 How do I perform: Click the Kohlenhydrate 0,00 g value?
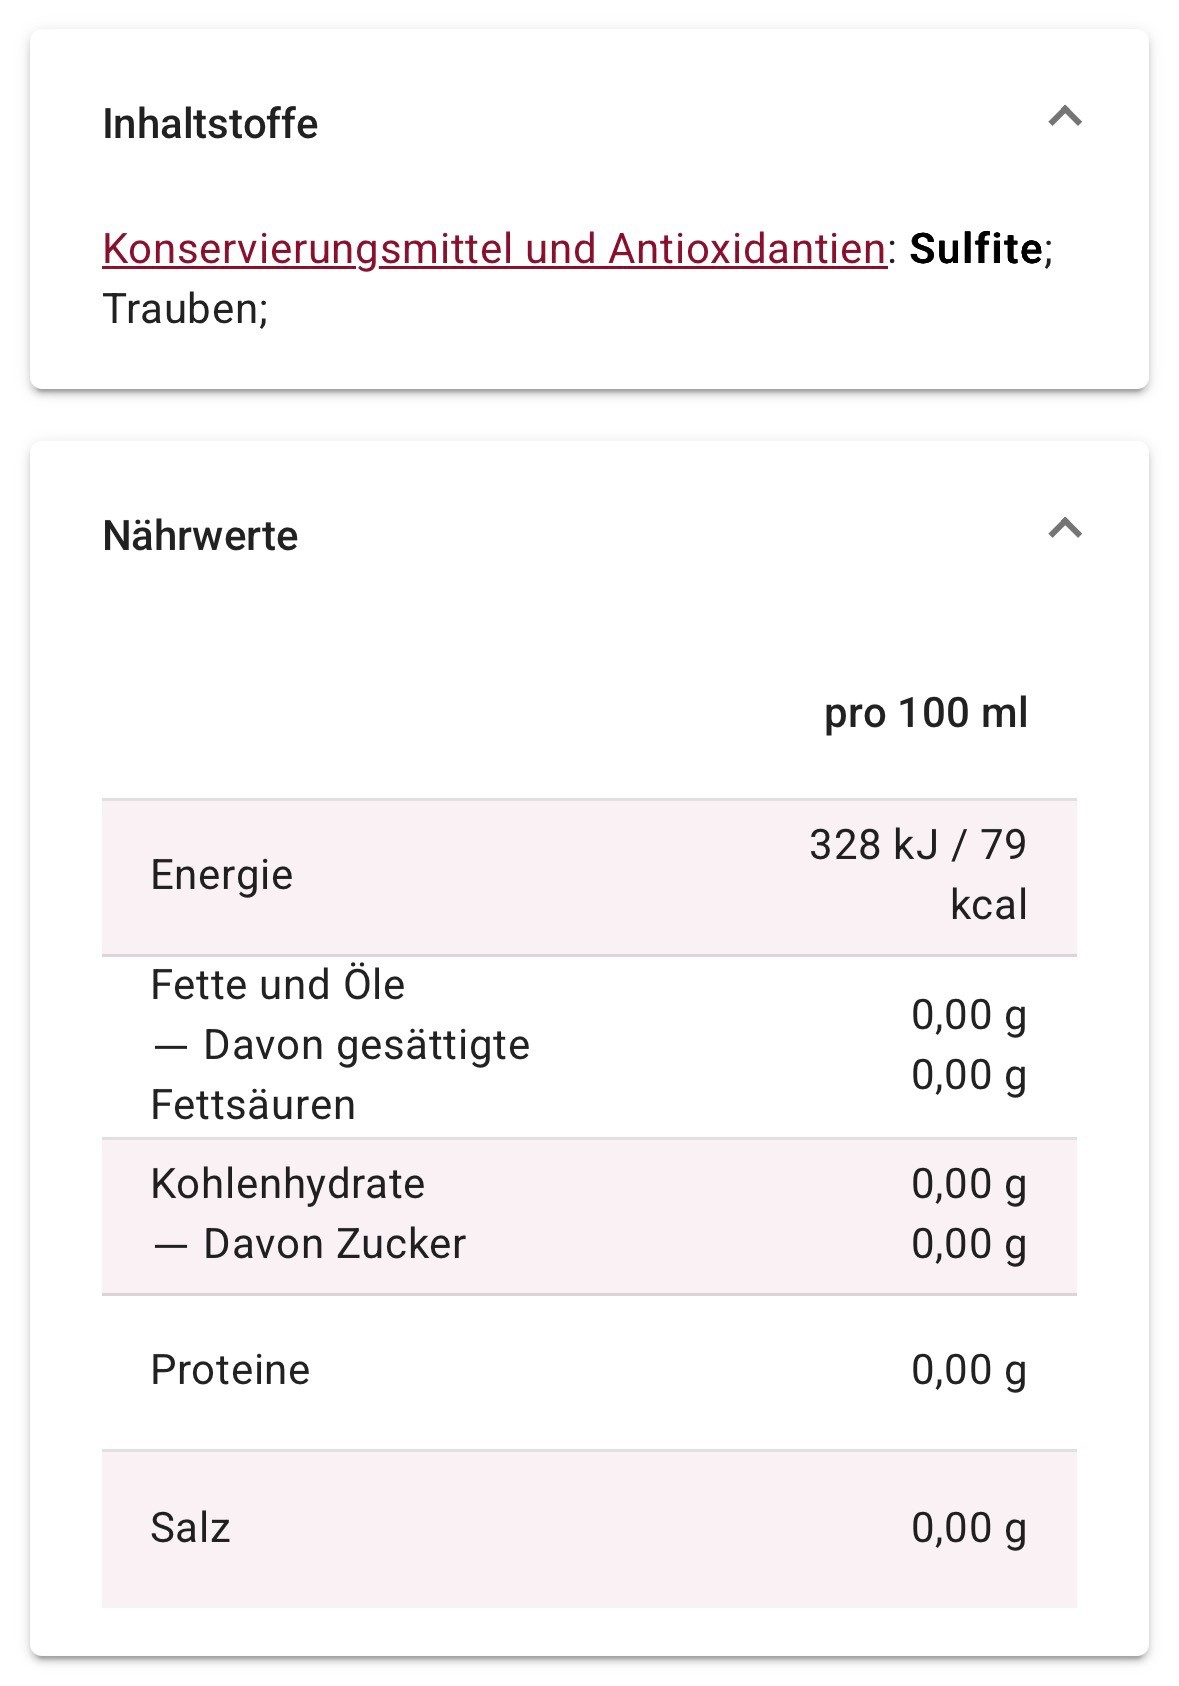969,1184
